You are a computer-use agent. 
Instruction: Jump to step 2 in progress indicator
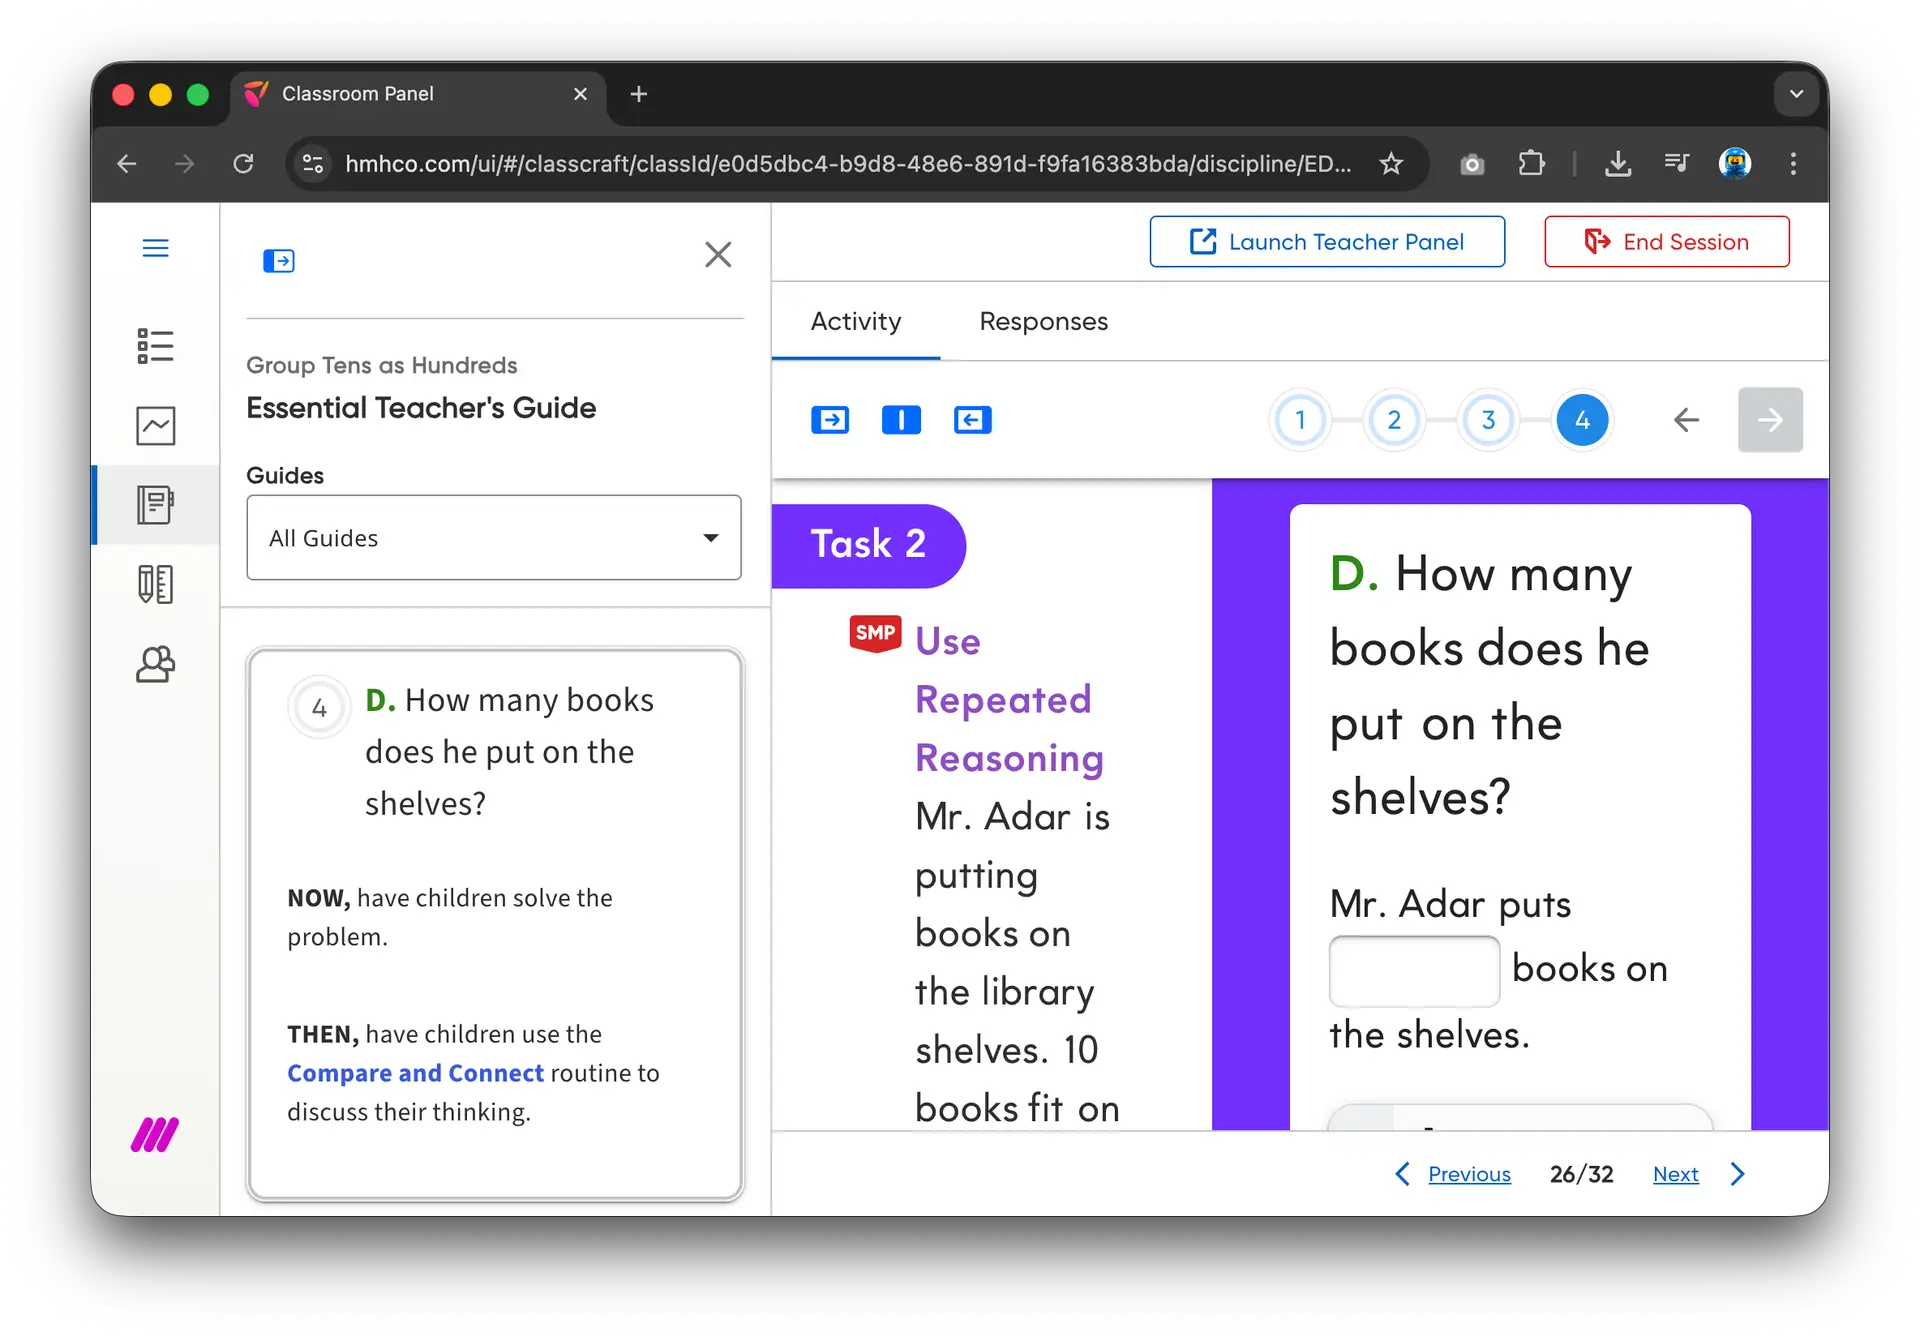pos(1393,420)
